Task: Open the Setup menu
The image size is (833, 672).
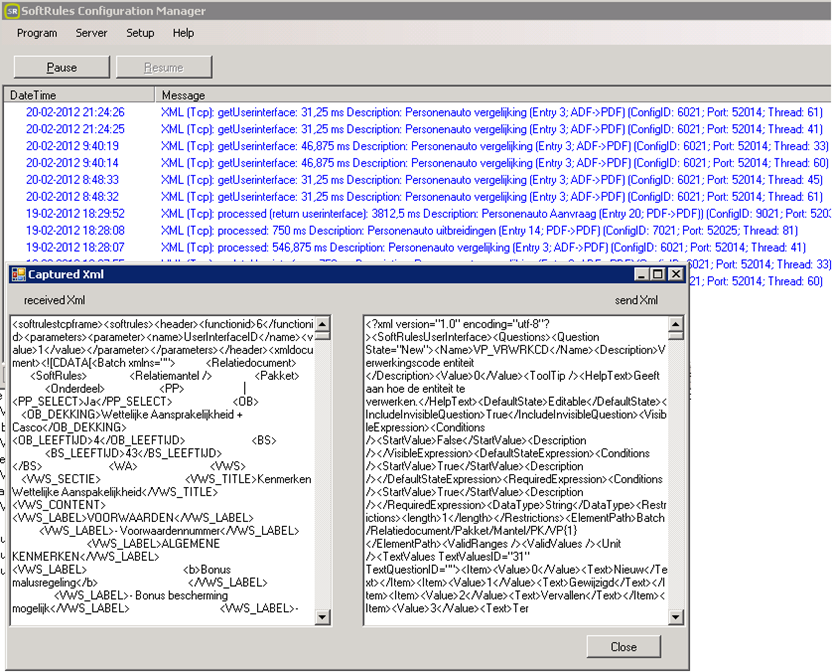Action: [140, 33]
